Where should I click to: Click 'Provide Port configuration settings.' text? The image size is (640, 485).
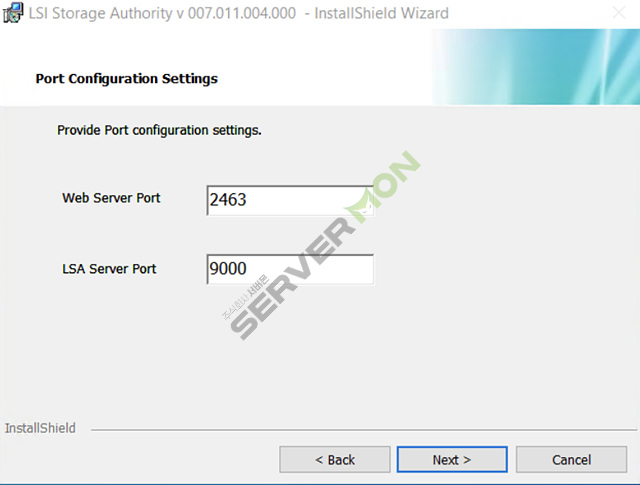pos(159,131)
